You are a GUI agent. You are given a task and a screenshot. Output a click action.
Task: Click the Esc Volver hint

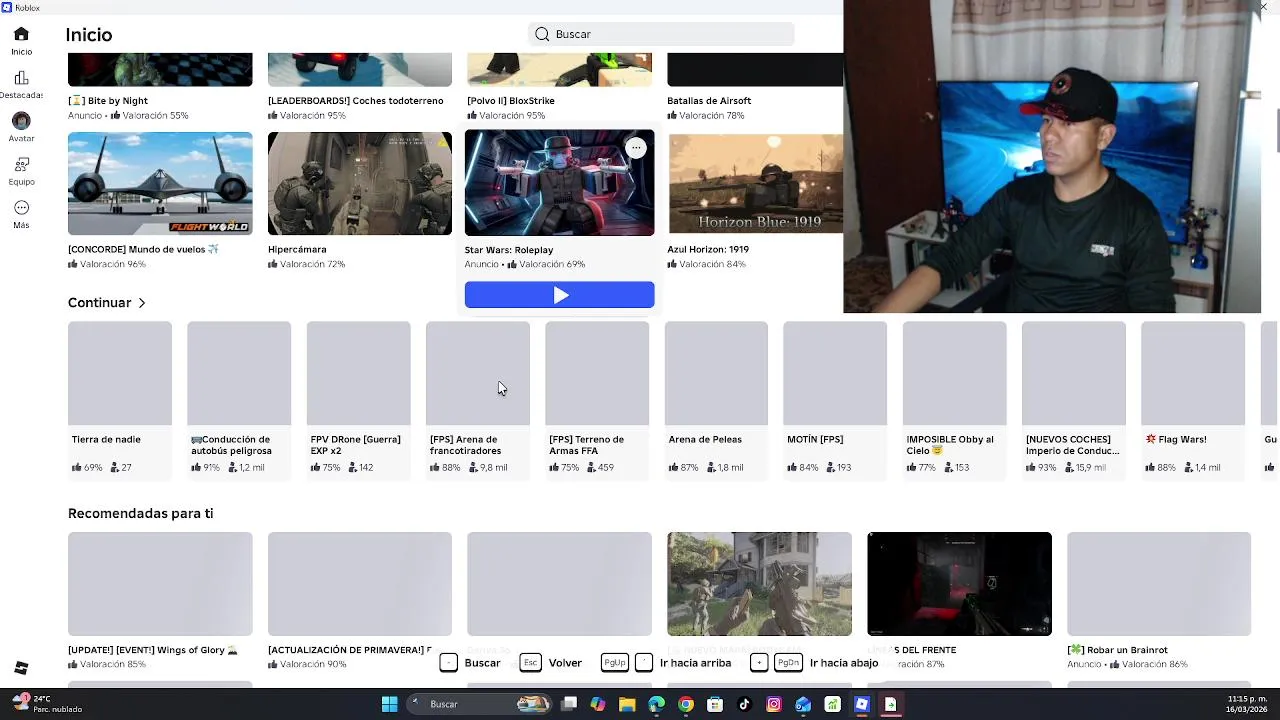tap(552, 663)
